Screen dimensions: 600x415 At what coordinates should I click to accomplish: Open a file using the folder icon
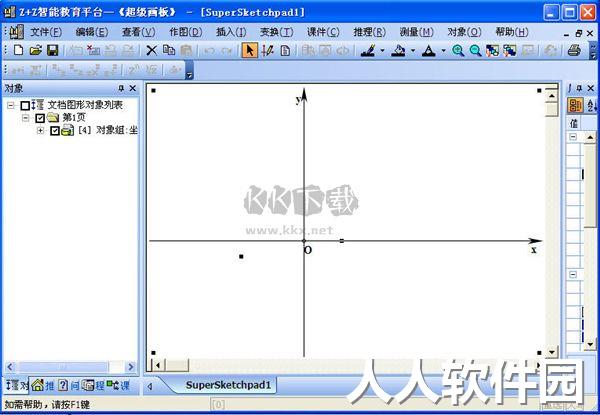click(x=36, y=50)
